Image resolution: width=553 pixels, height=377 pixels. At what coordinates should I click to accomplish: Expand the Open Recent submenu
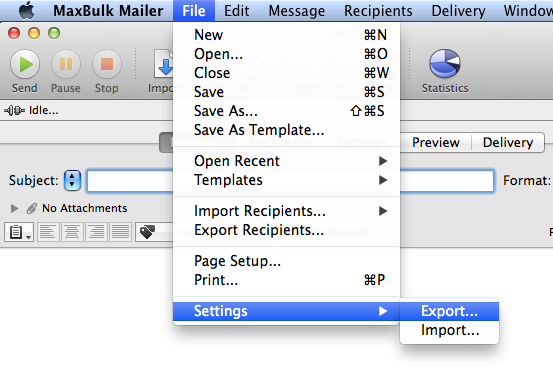click(286, 161)
